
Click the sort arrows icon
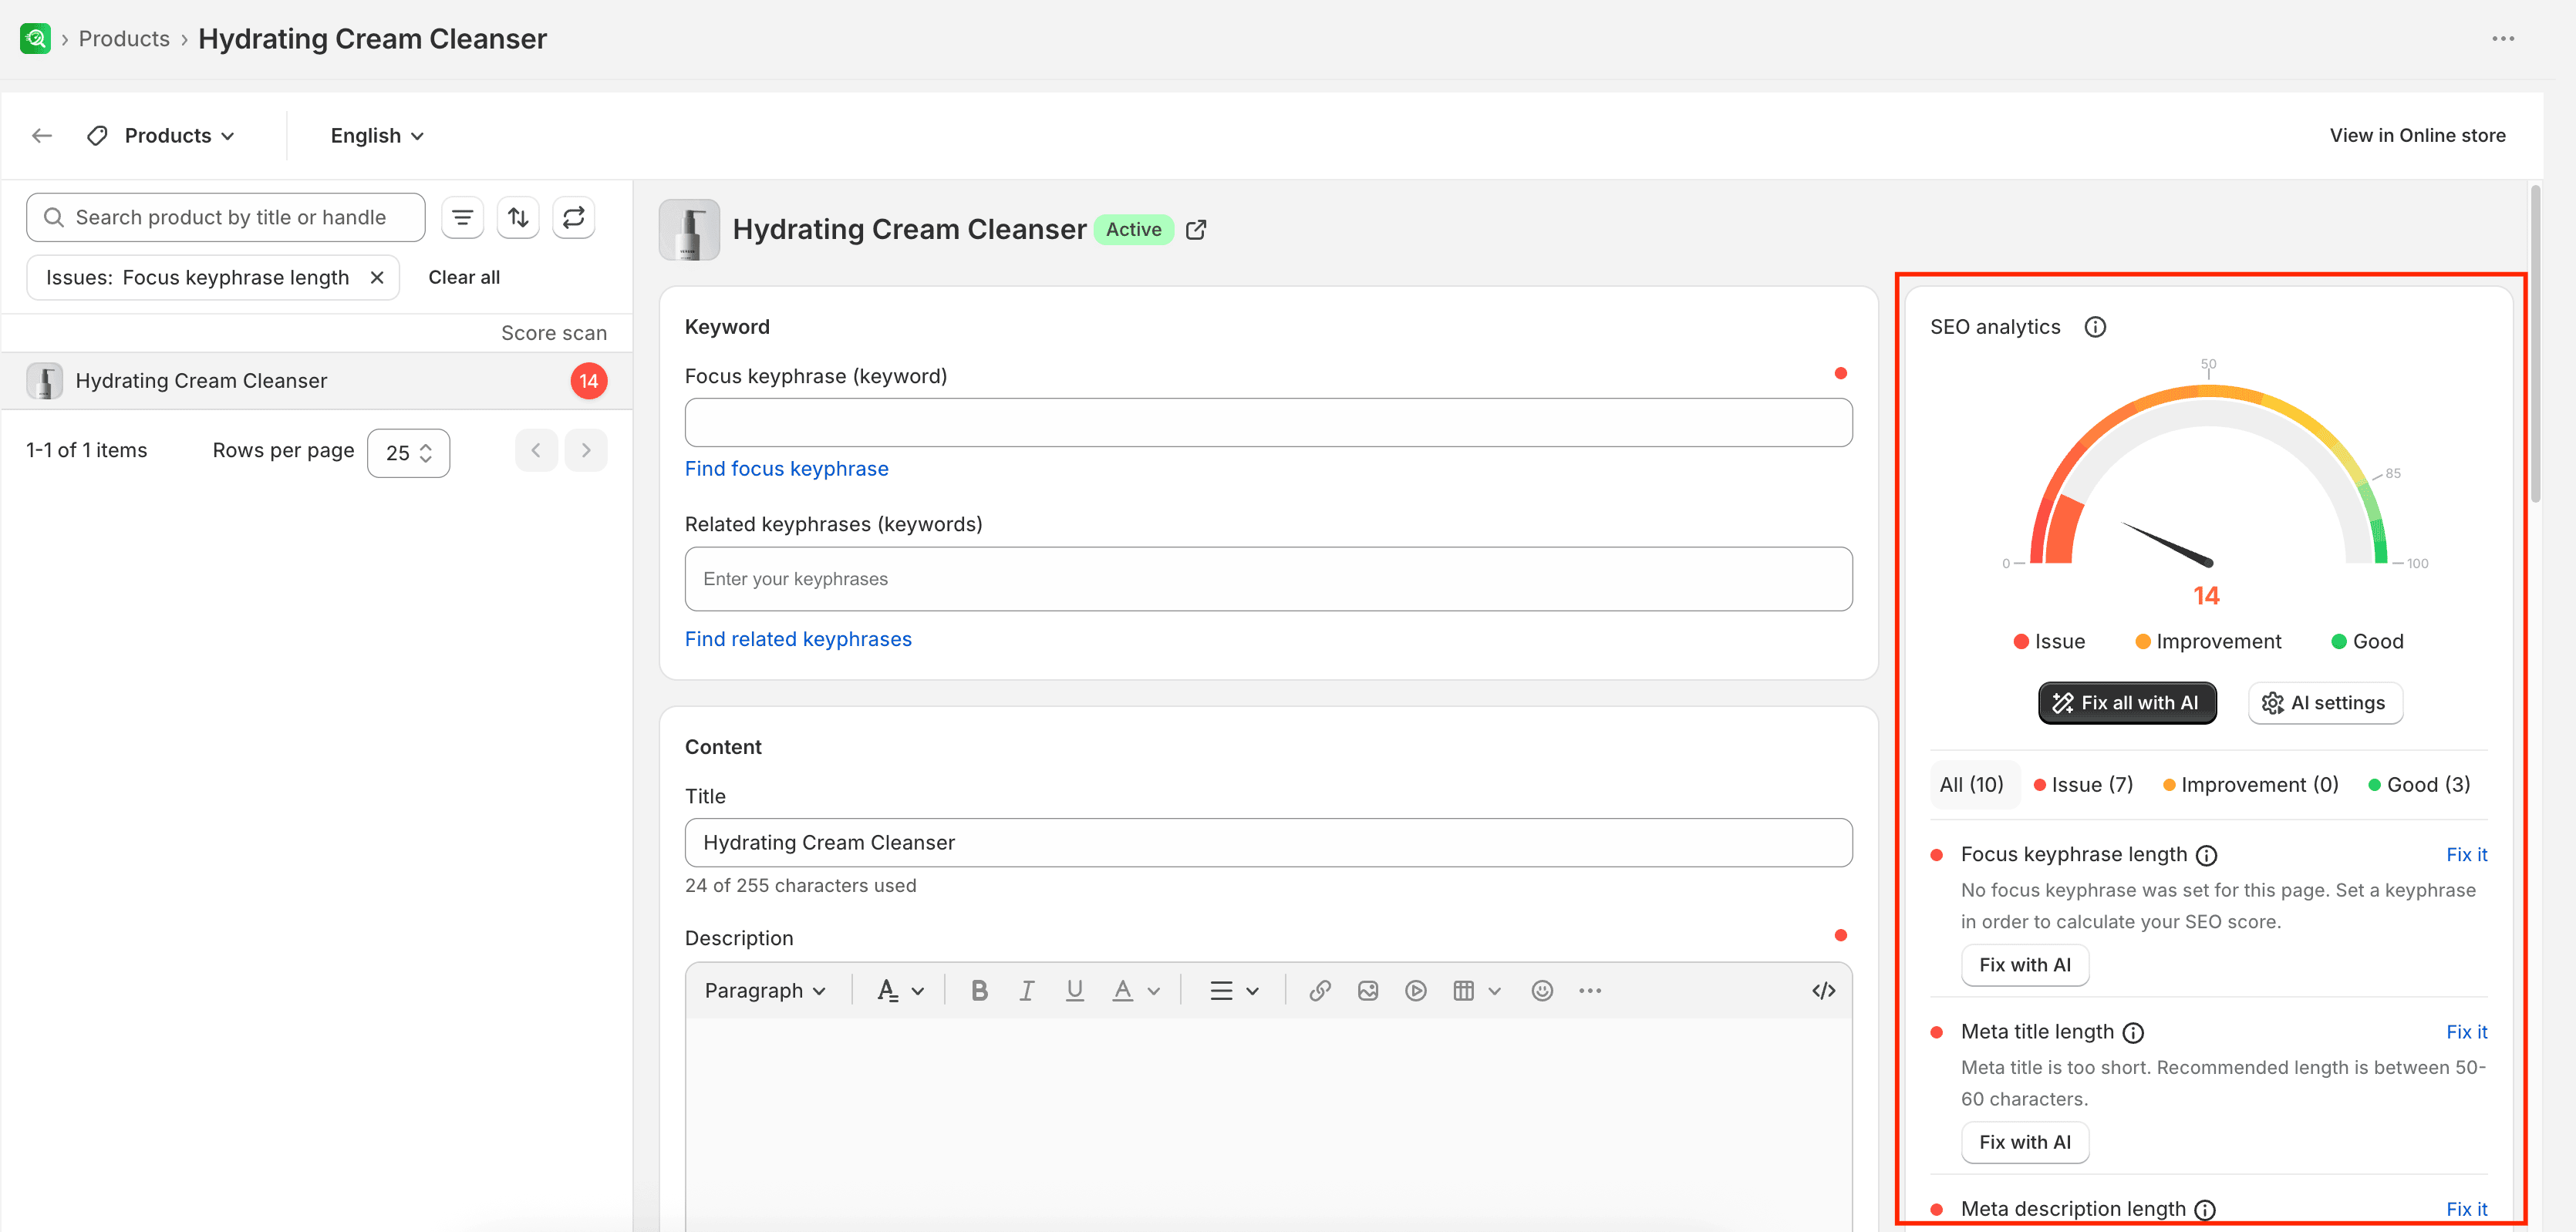(x=518, y=217)
